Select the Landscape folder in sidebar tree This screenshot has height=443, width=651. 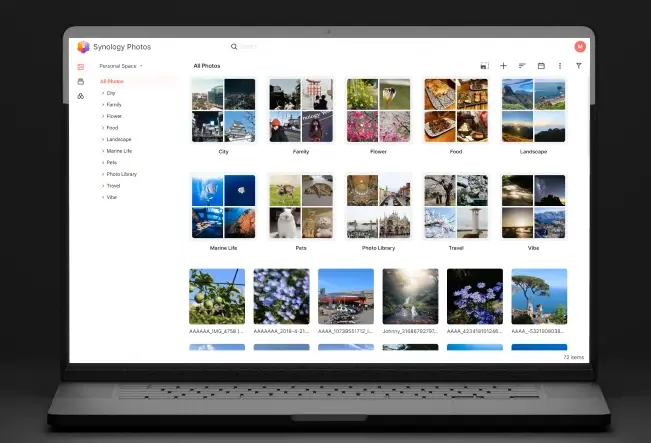pos(119,140)
